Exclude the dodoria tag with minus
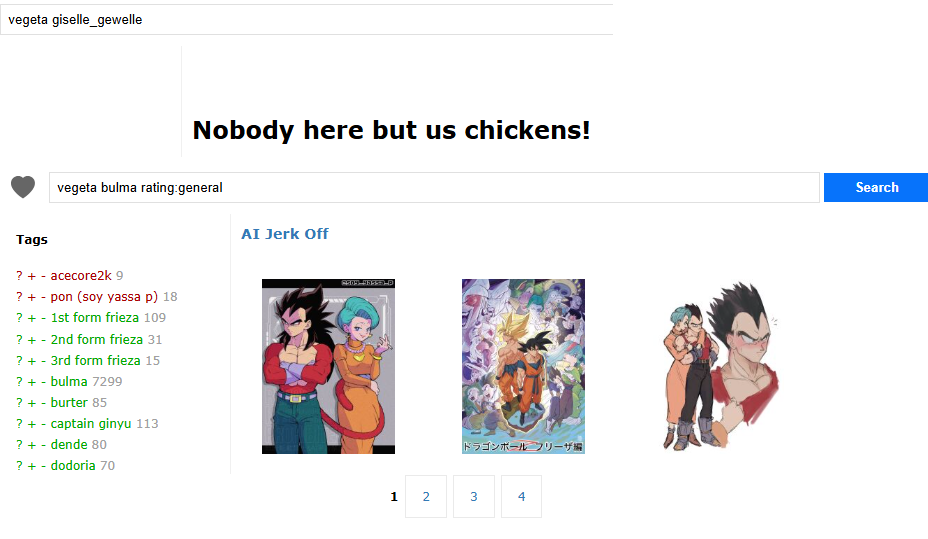Screen dimensions: 928x539 pos(43,466)
